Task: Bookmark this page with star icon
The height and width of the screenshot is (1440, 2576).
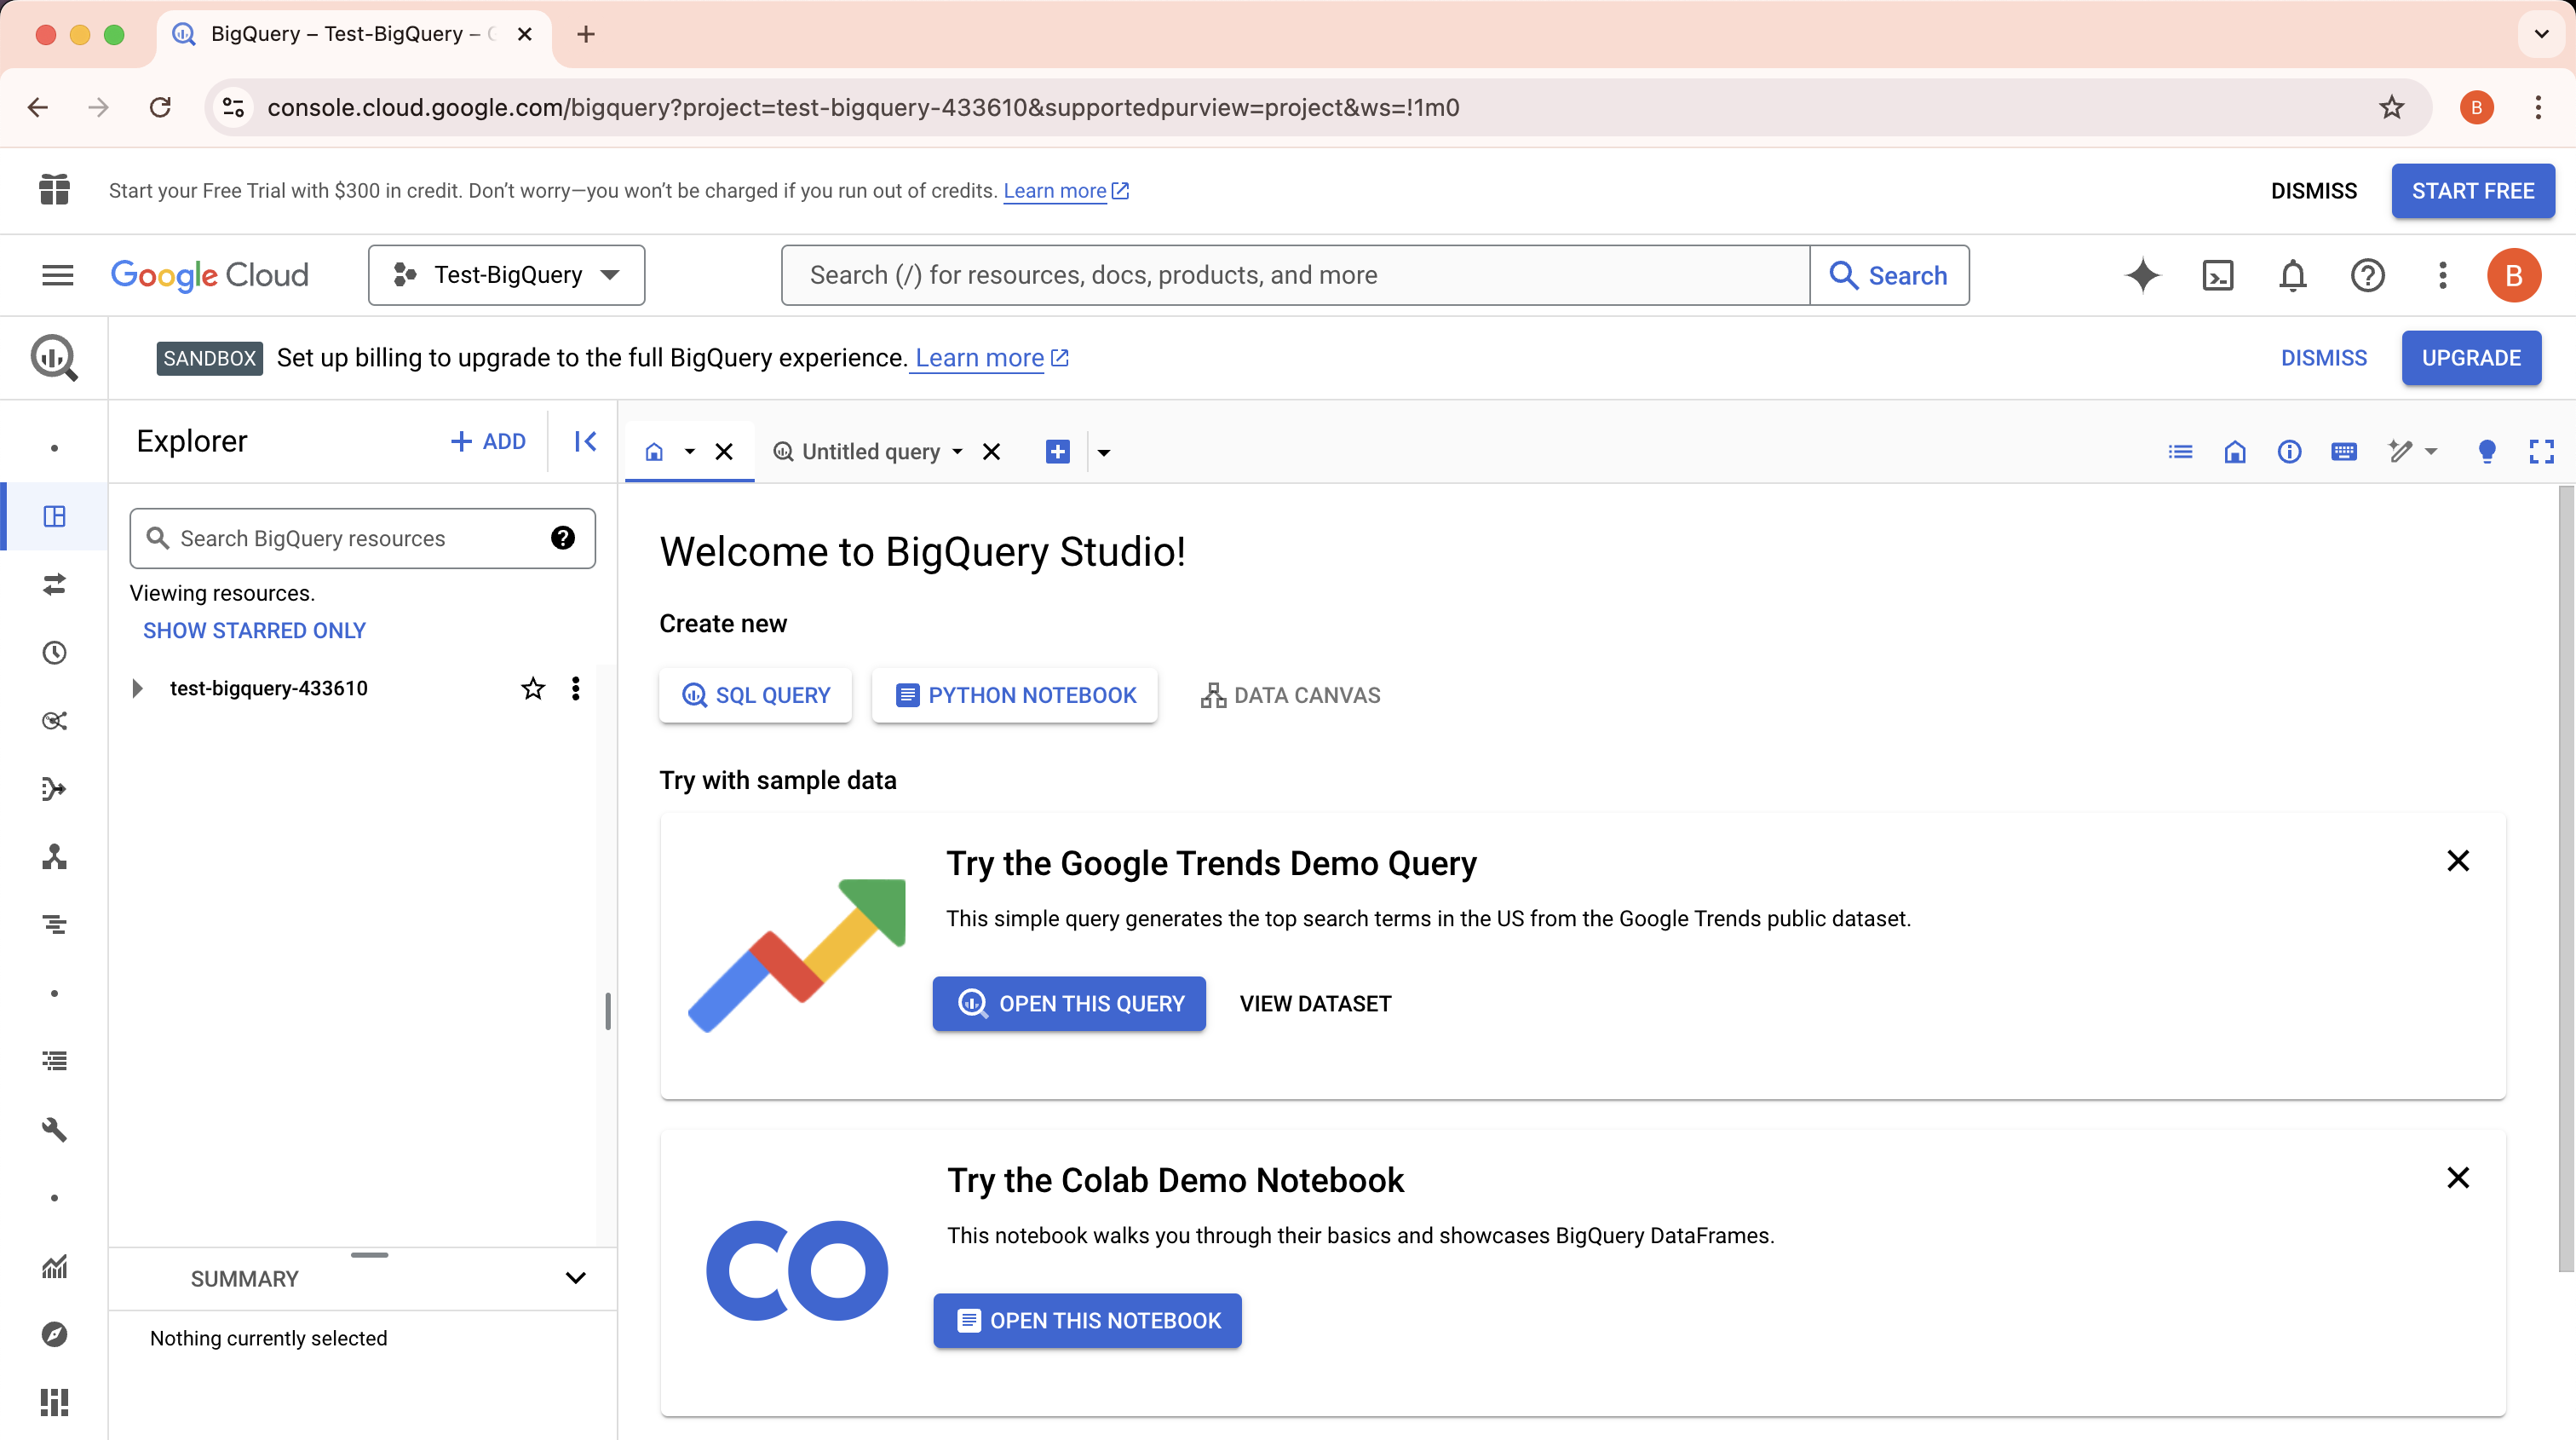Action: pos(2391,107)
